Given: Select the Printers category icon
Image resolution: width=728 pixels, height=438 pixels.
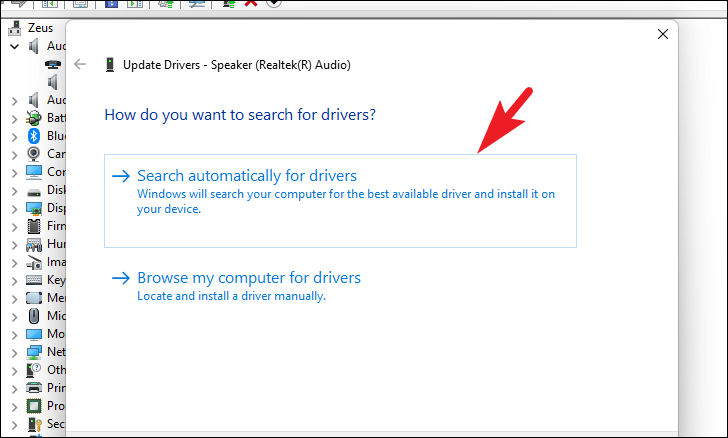Looking at the screenshot, I should coord(34,388).
